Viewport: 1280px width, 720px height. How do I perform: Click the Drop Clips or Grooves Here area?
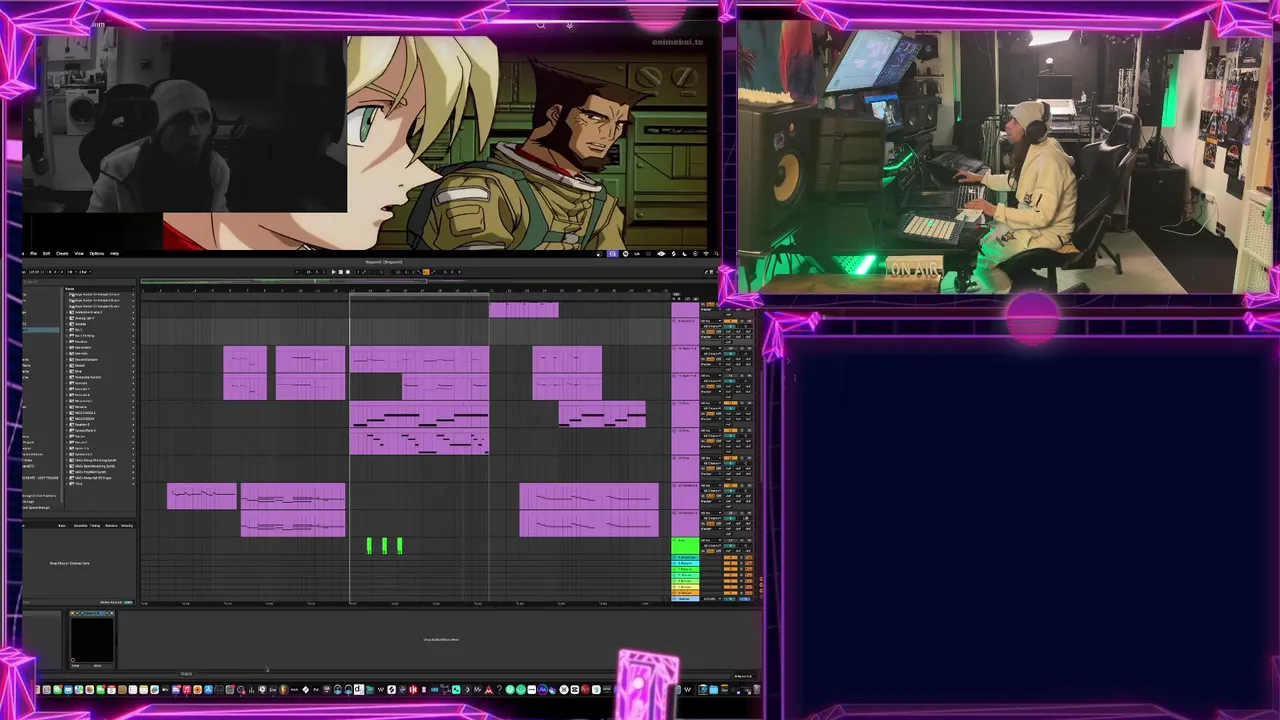[70, 563]
